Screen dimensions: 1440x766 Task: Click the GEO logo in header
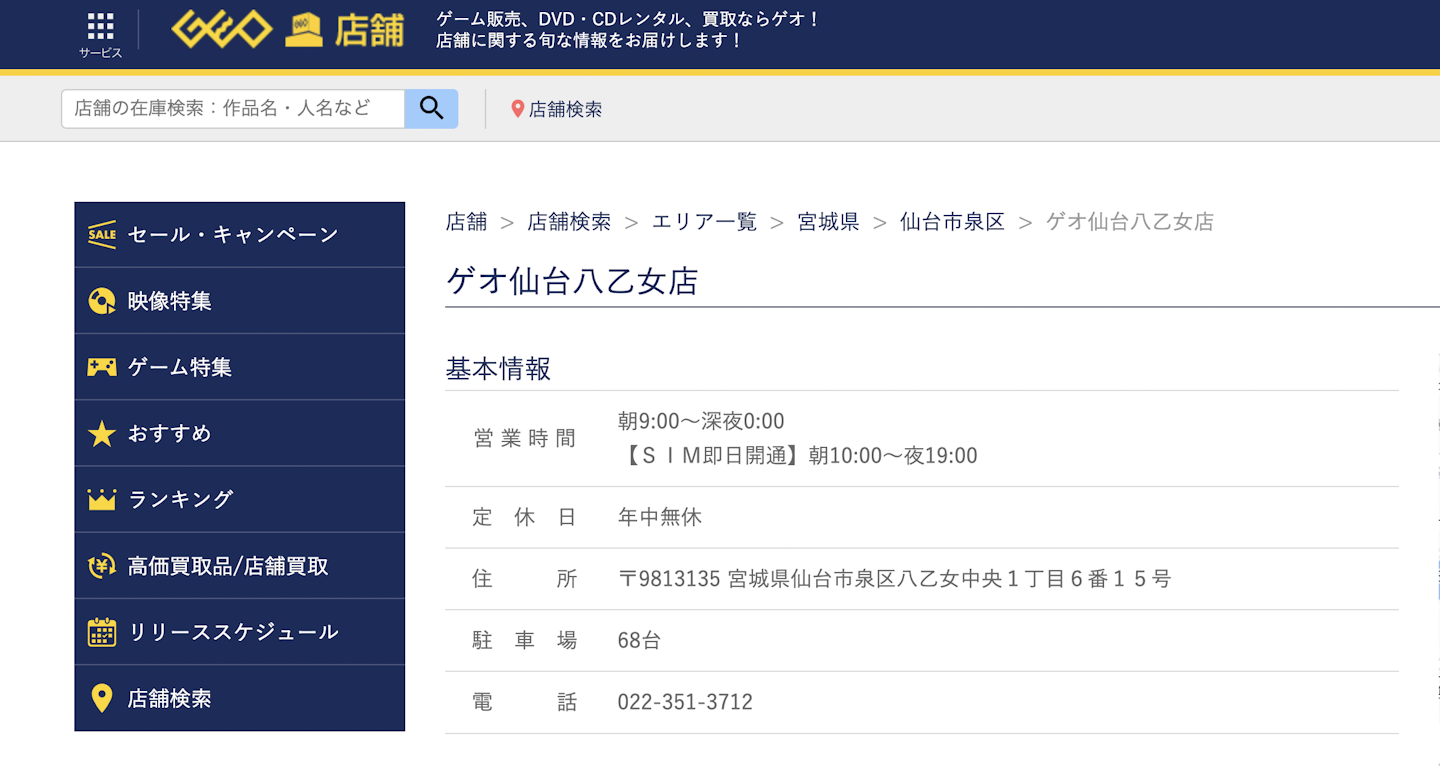[x=221, y=30]
